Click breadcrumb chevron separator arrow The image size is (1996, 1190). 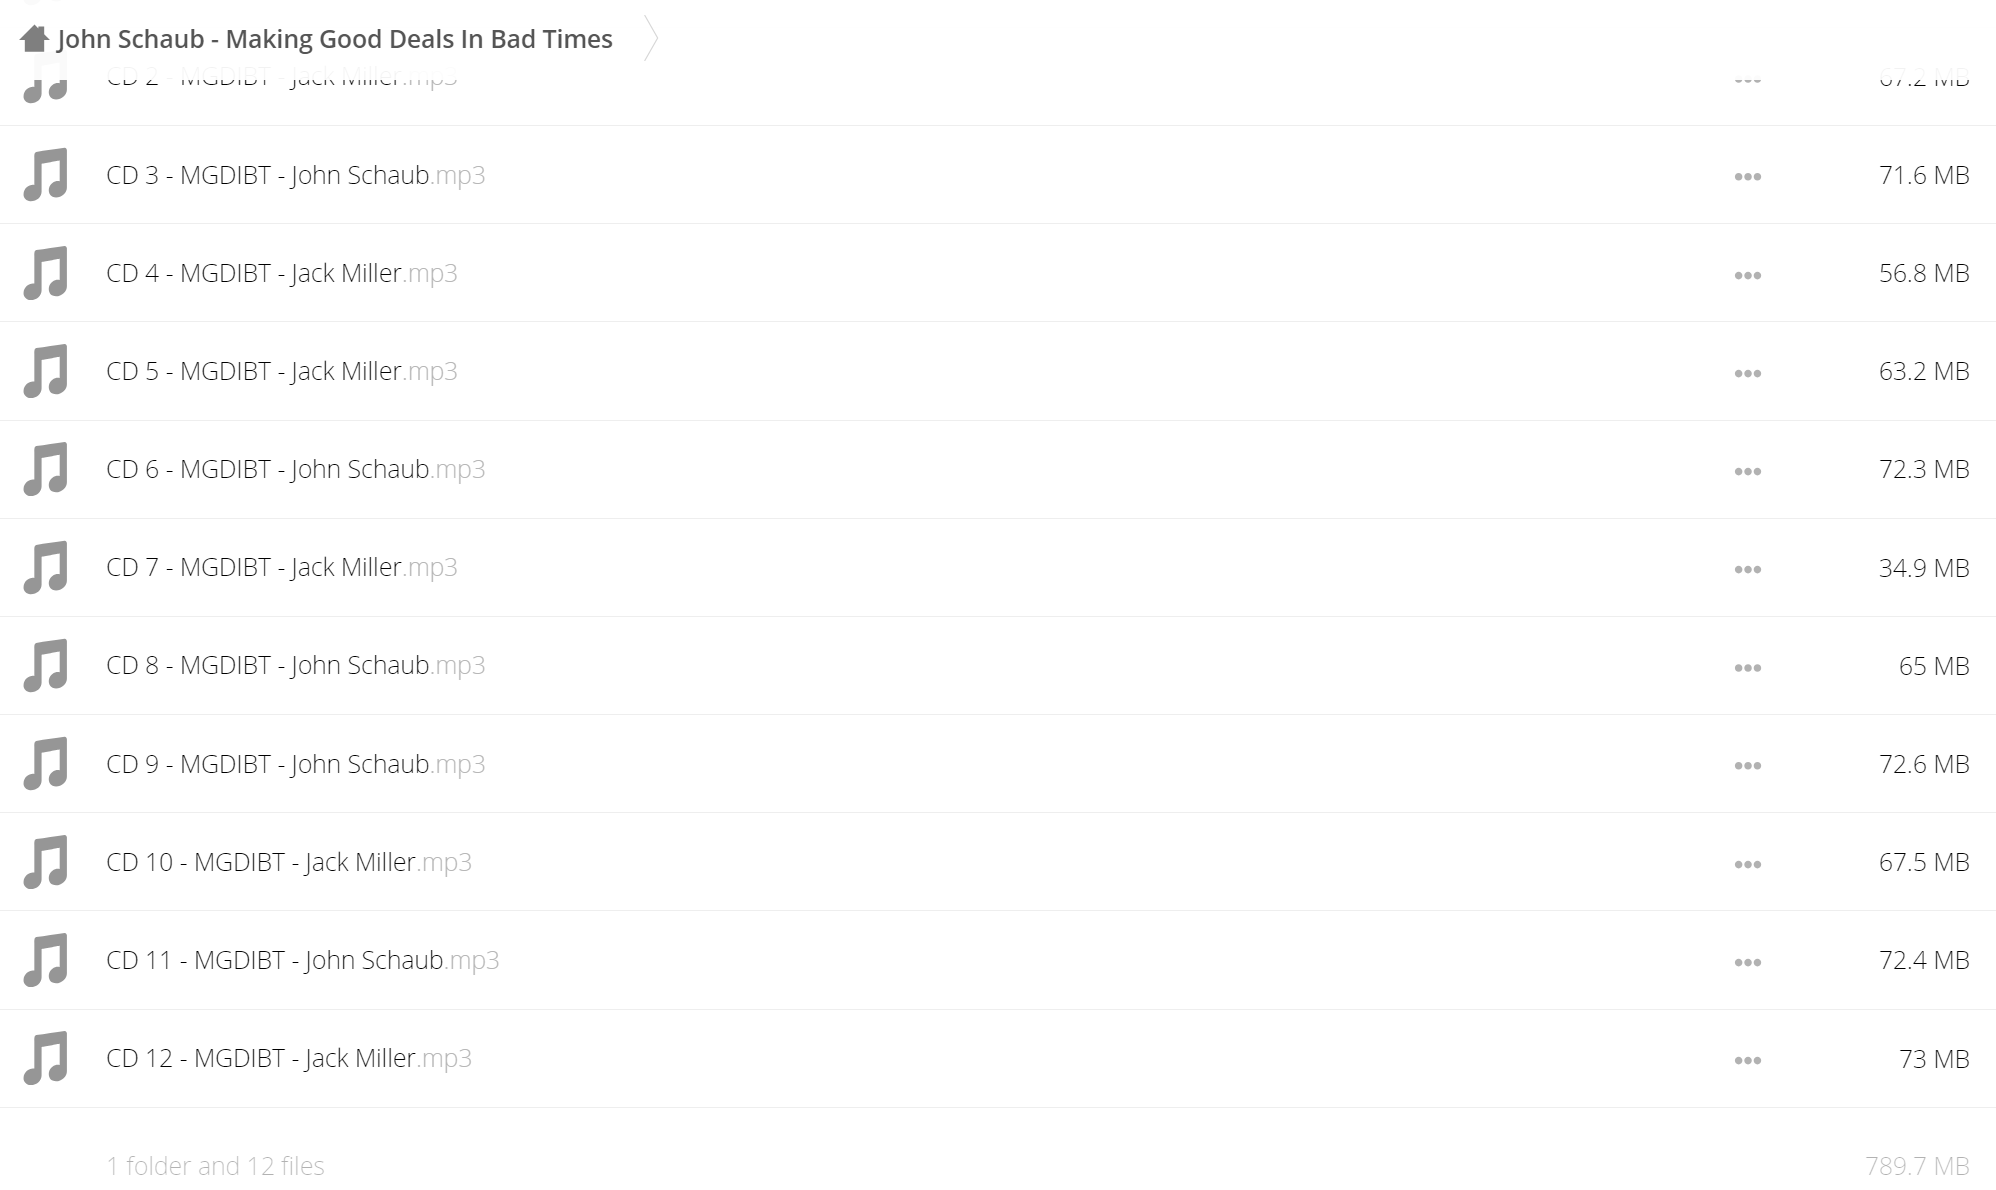click(650, 39)
